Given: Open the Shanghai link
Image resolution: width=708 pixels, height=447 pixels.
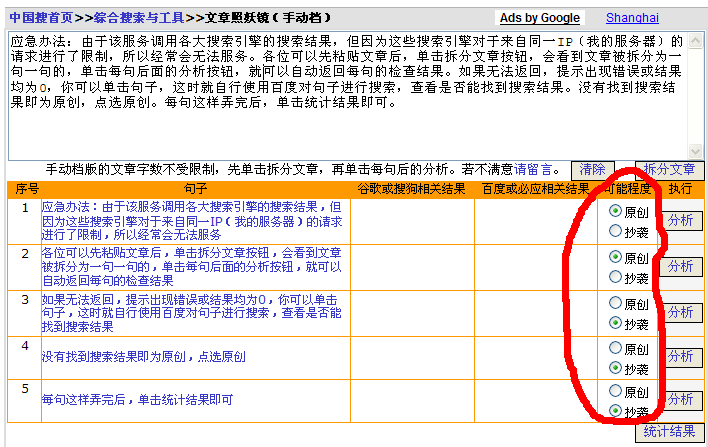Looking at the screenshot, I should coord(632,18).
